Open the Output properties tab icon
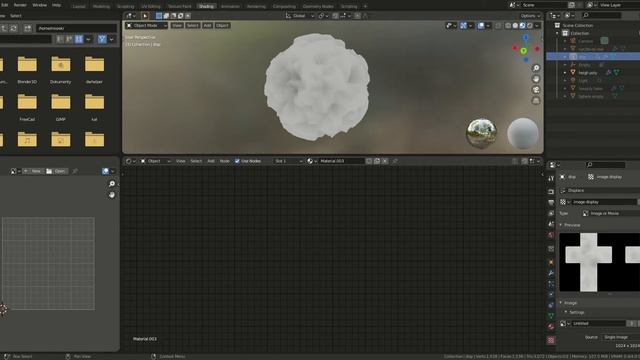Viewport: 640px width, 360px height. [551, 202]
